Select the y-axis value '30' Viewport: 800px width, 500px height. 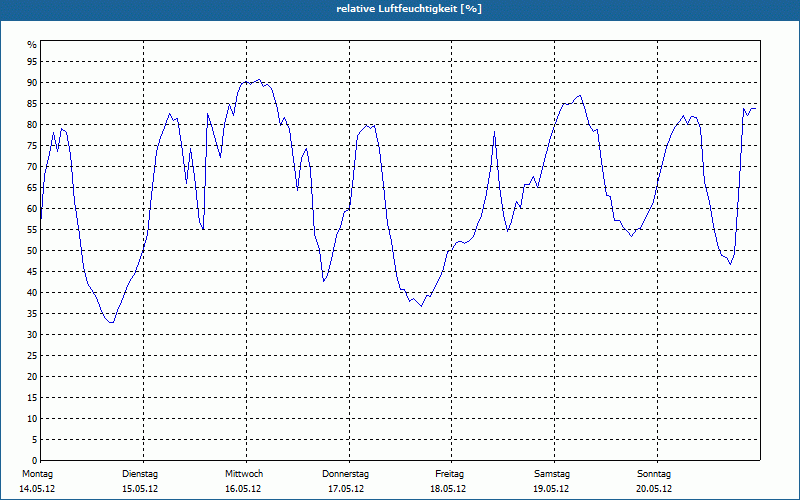pyautogui.click(x=32, y=335)
